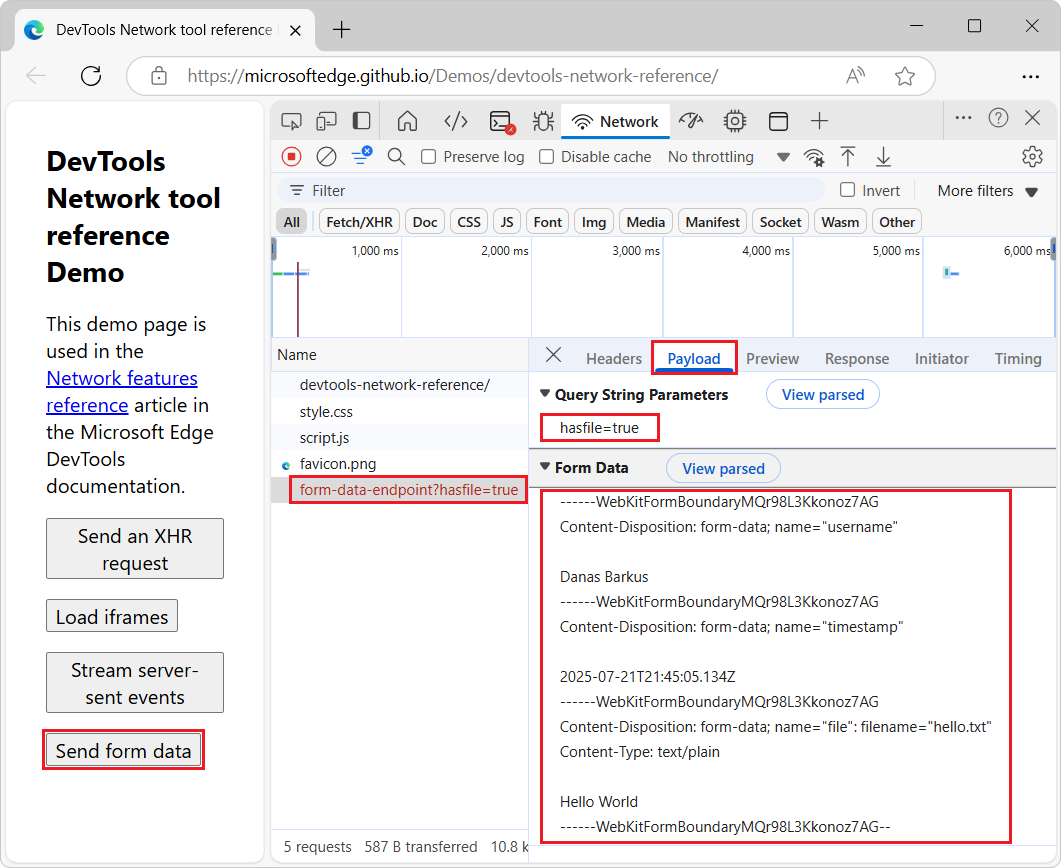This screenshot has width=1061, height=868.
Task: Collapse the Query String Parameters section
Action: click(x=544, y=395)
